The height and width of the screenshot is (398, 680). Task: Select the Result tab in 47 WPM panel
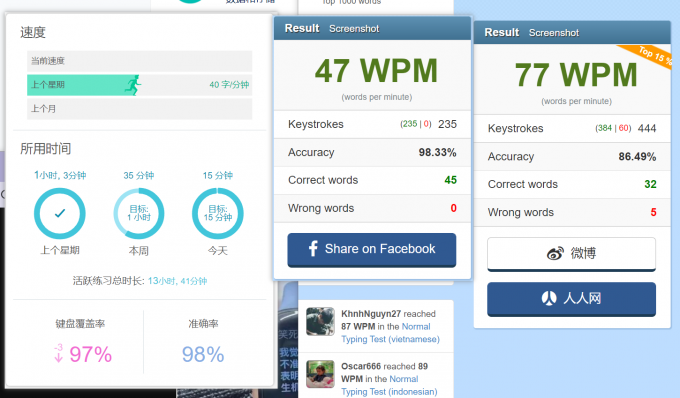pos(302,28)
